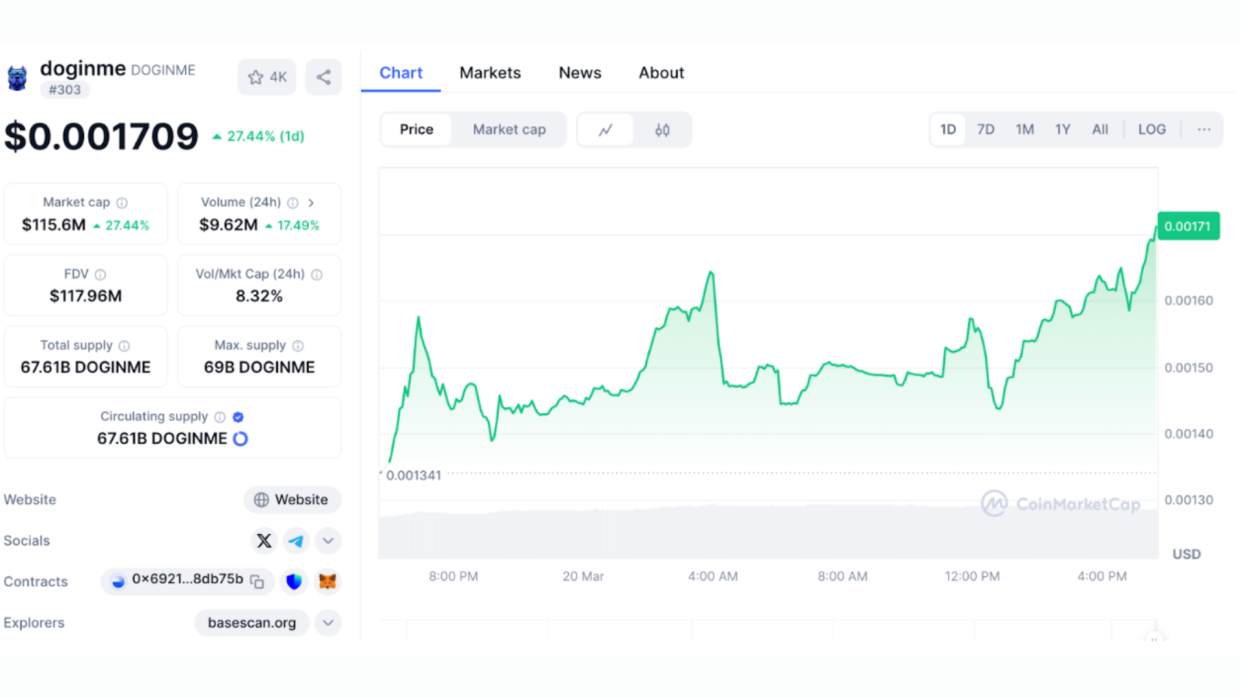Open Vol/Mkt Cap (24h) info icon
1240x698 pixels.
click(x=316, y=275)
